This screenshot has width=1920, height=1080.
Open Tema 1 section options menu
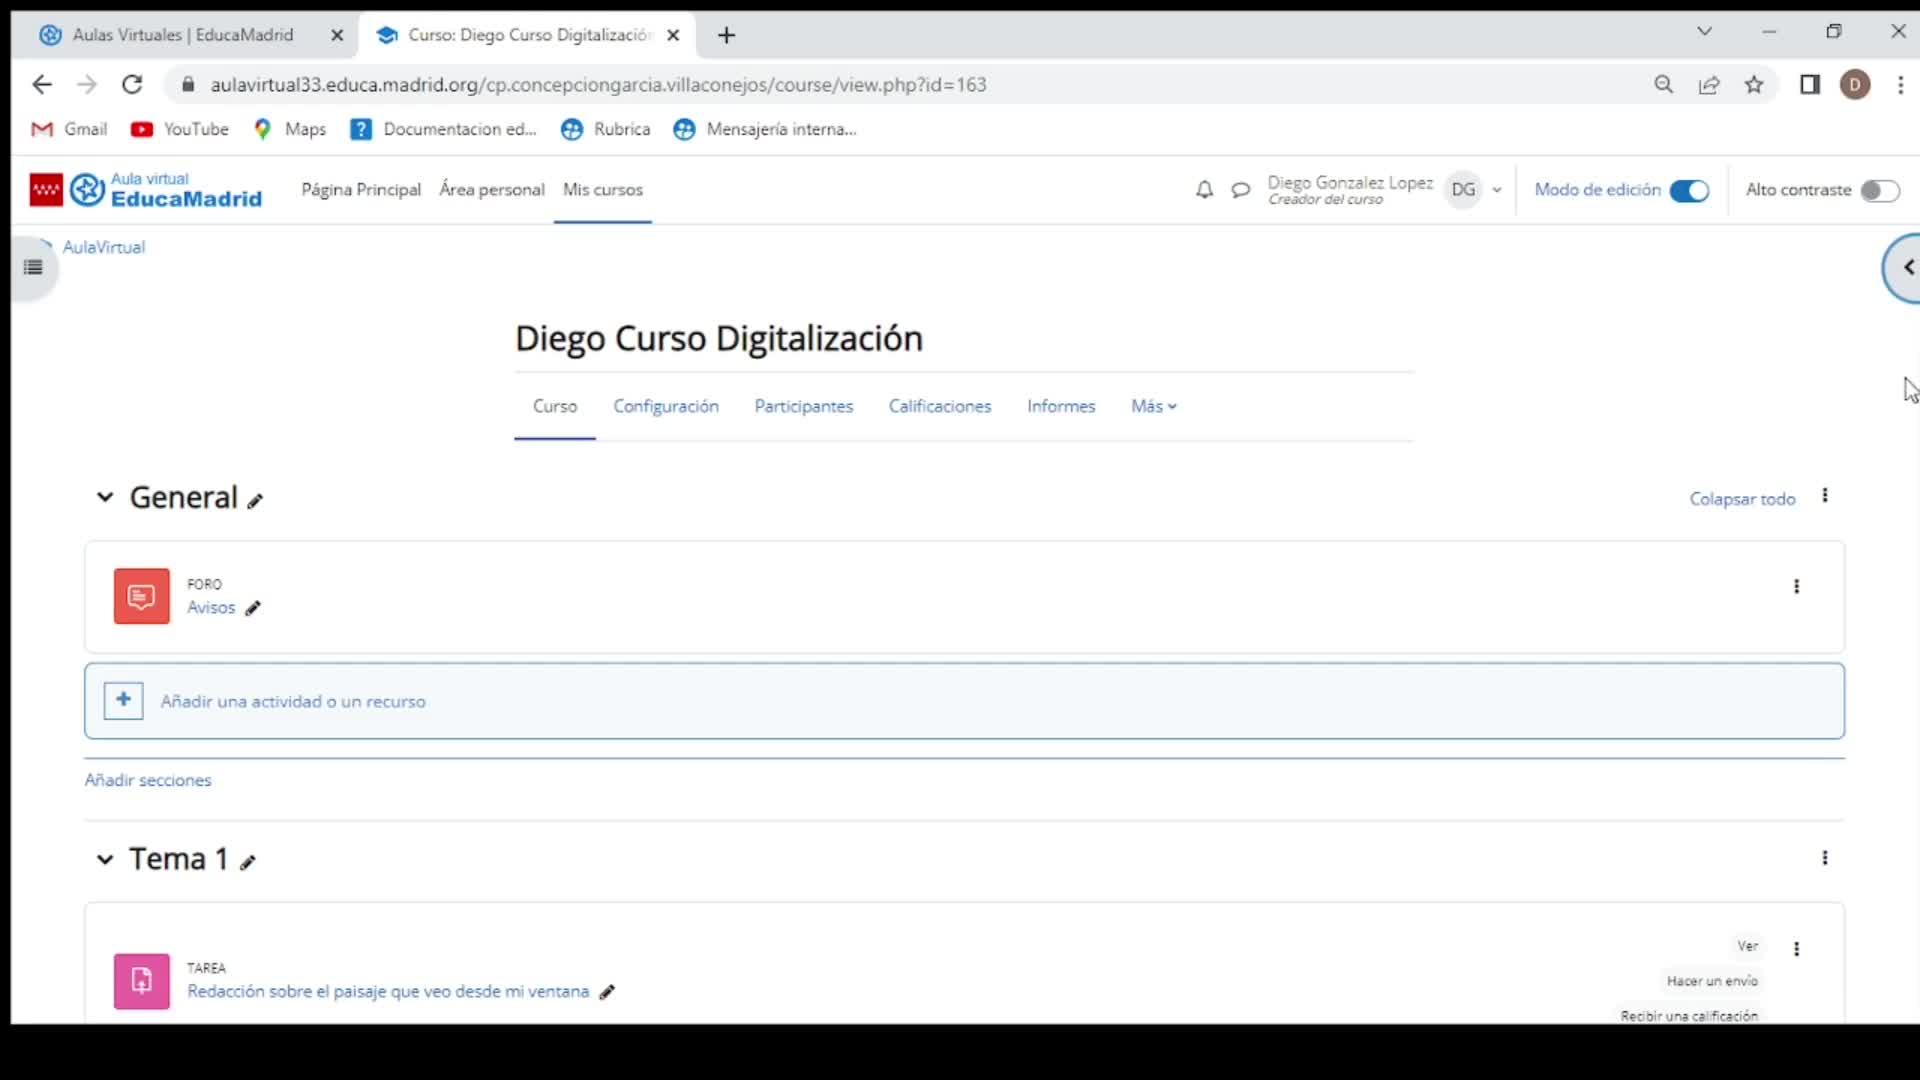pos(1824,858)
